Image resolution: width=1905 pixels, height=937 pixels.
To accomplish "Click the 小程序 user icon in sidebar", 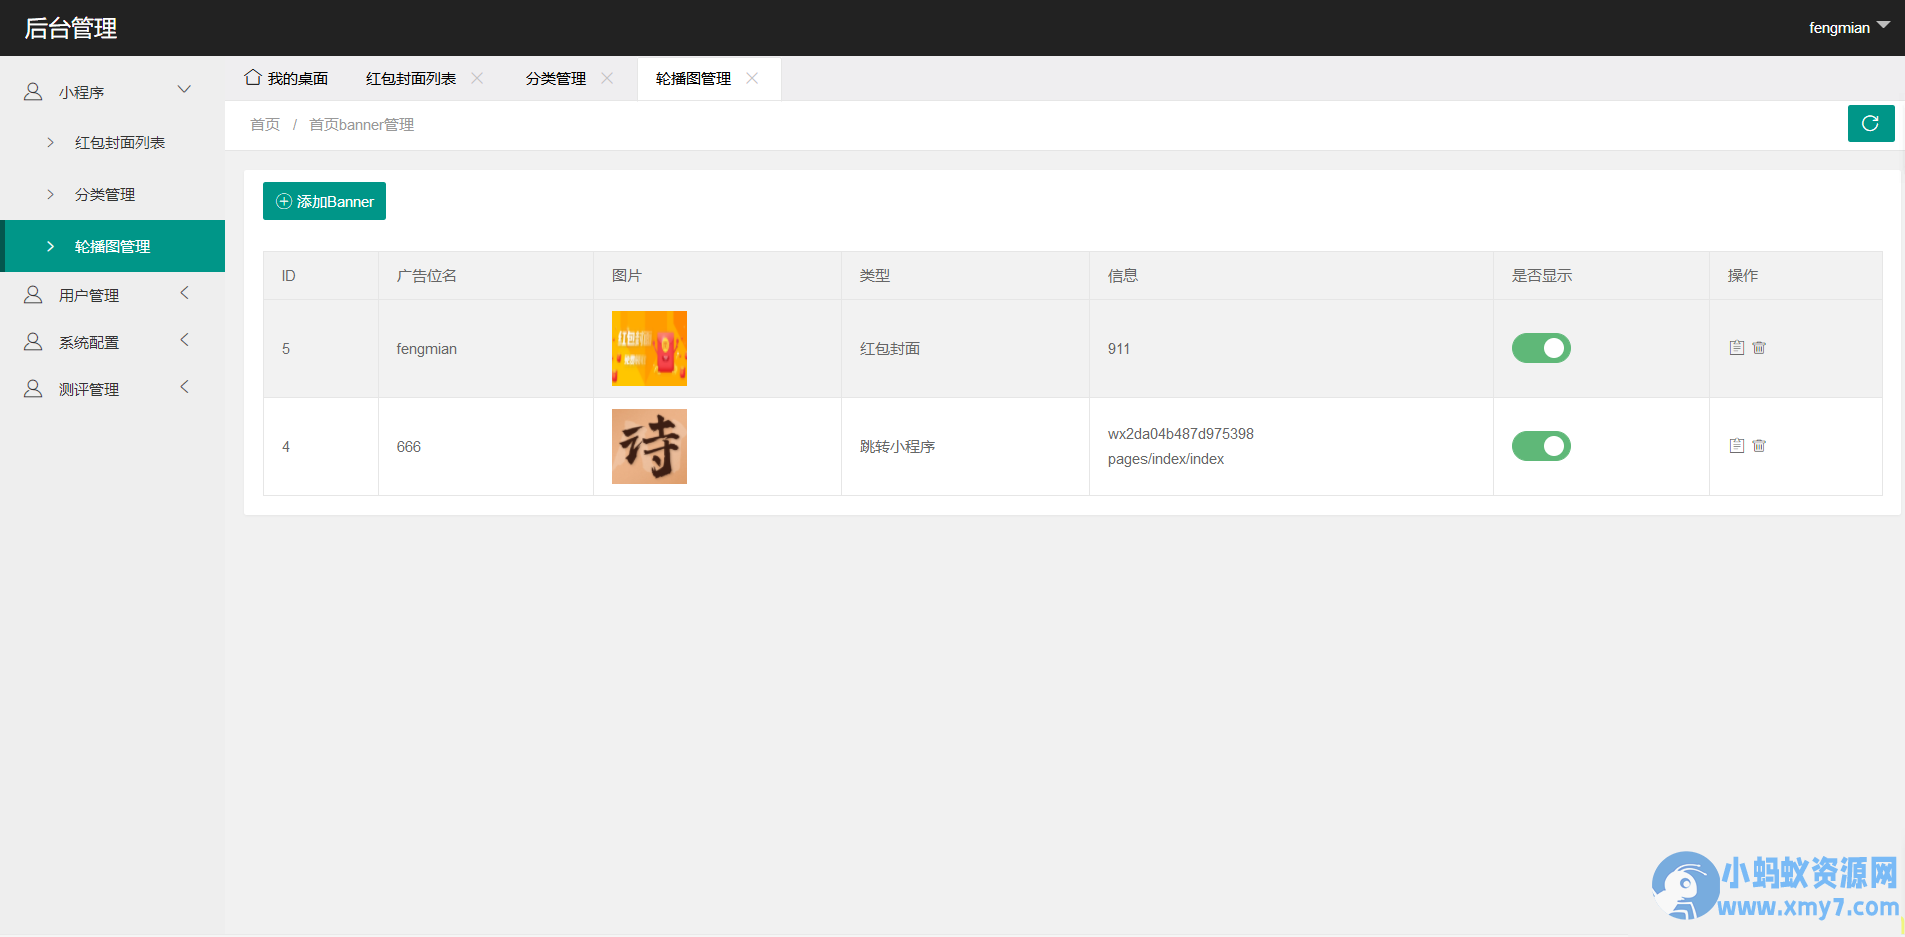I will click(x=33, y=92).
